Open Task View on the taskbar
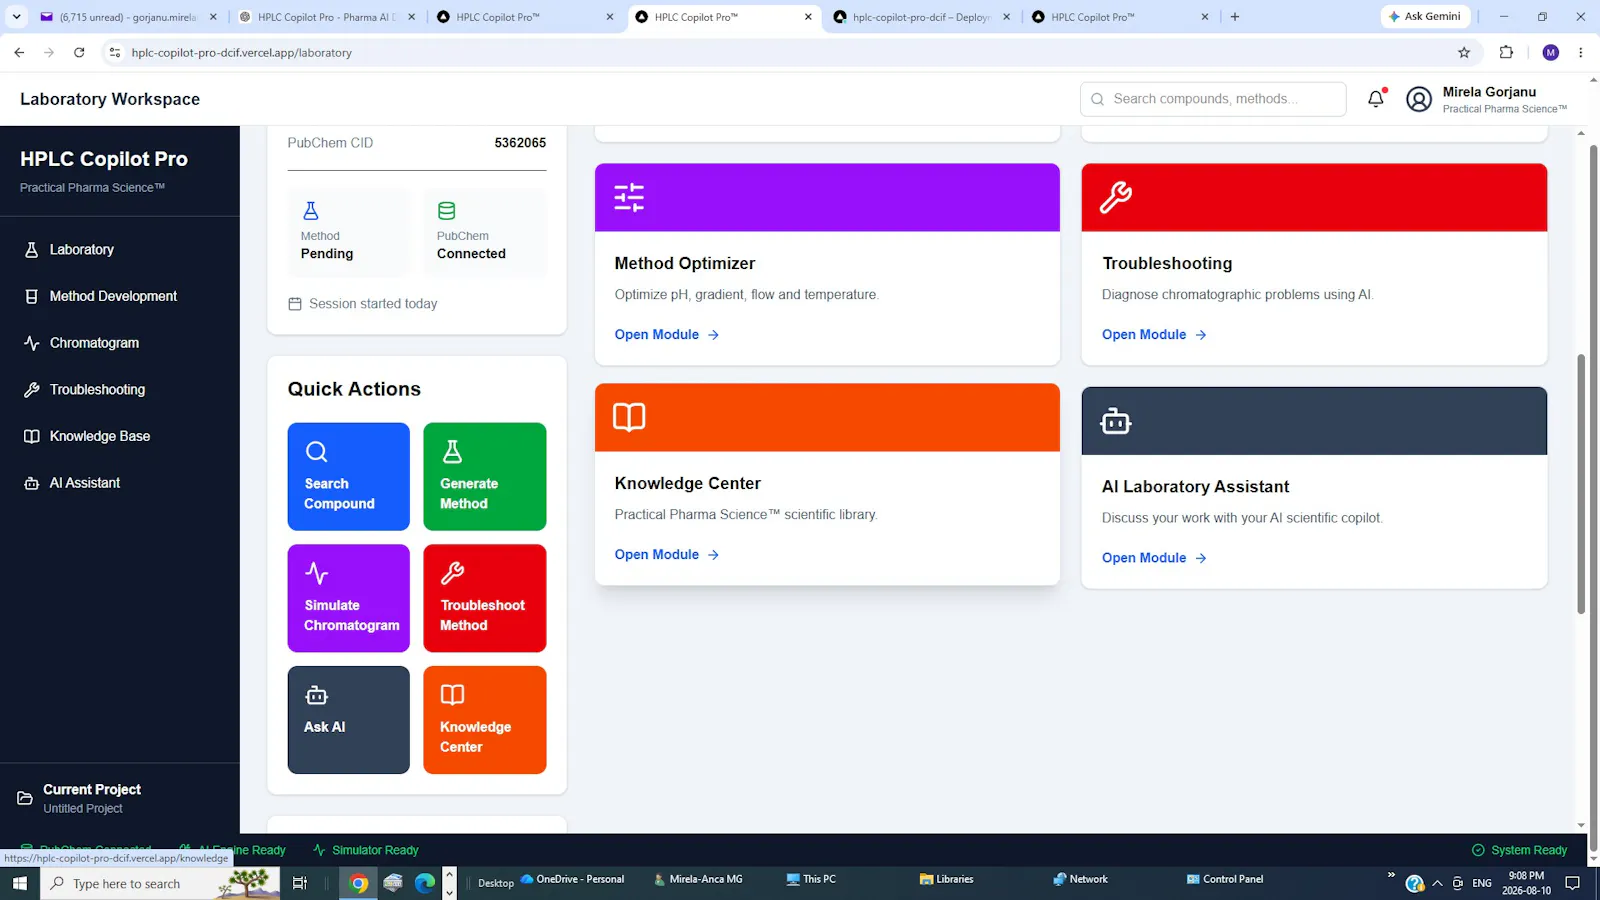The image size is (1600, 900). [x=299, y=883]
